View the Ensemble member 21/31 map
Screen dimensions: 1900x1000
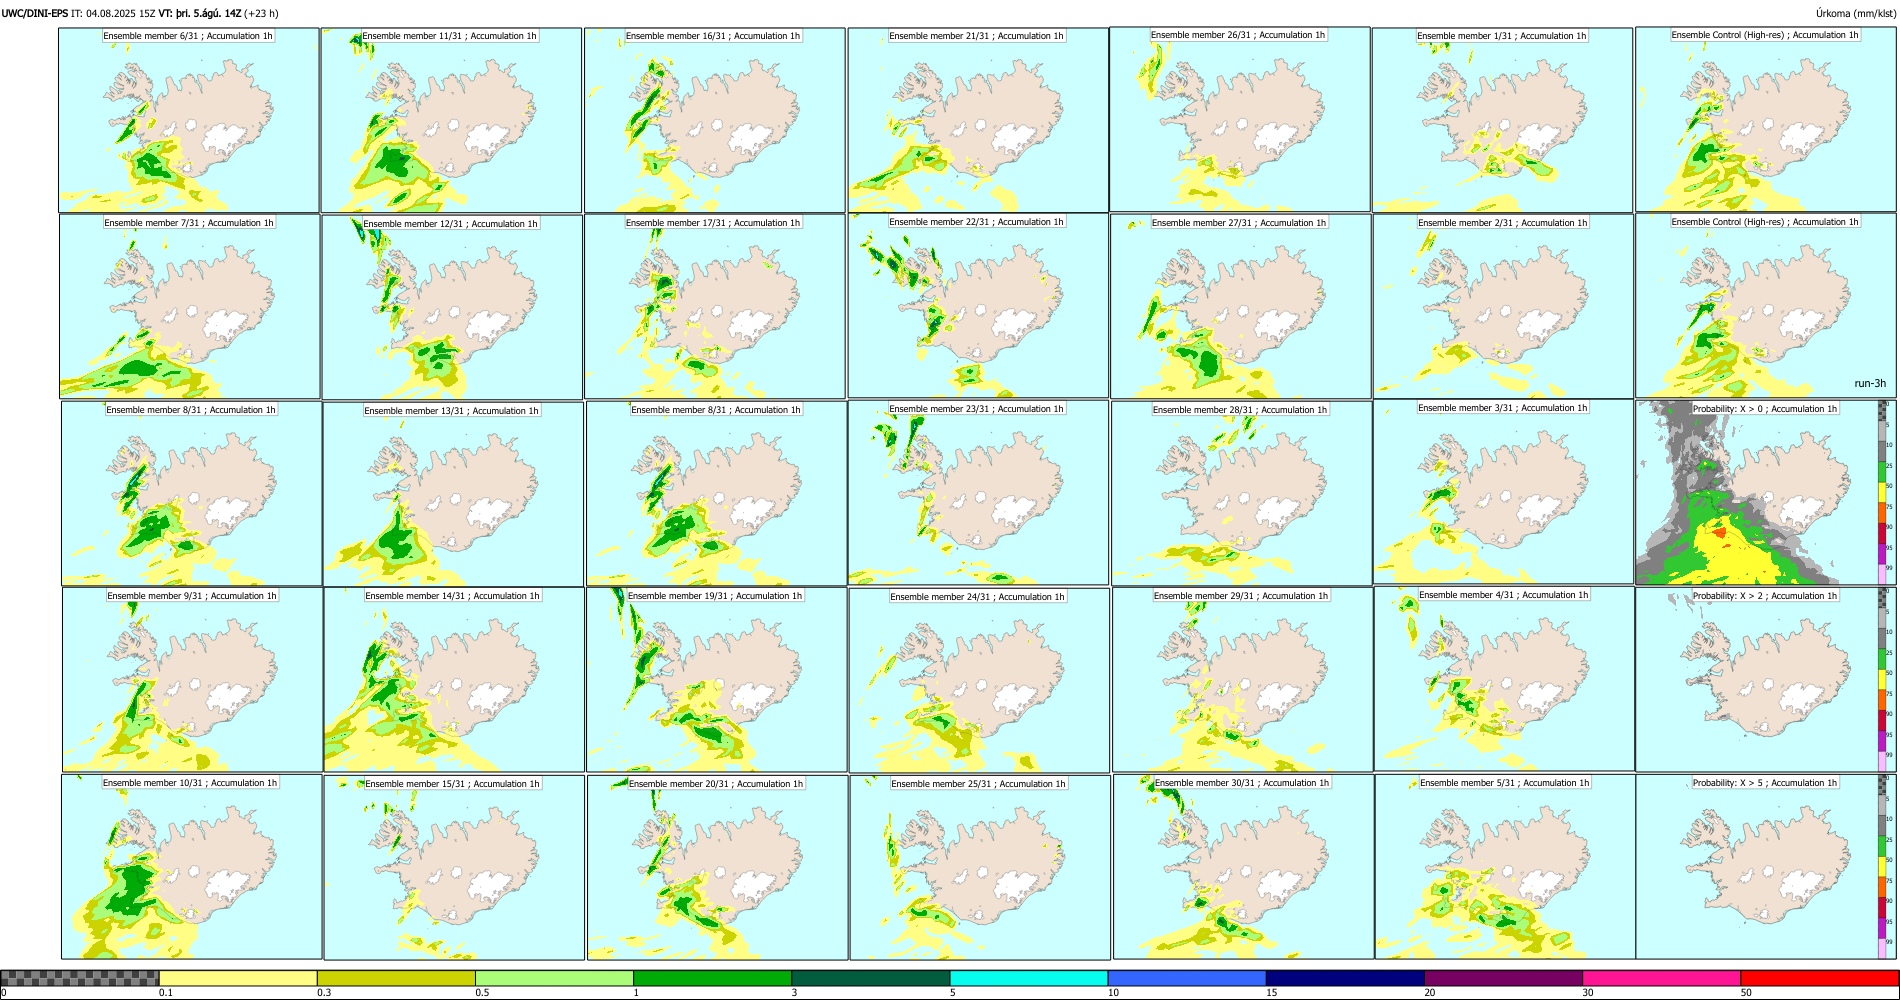pos(978,120)
